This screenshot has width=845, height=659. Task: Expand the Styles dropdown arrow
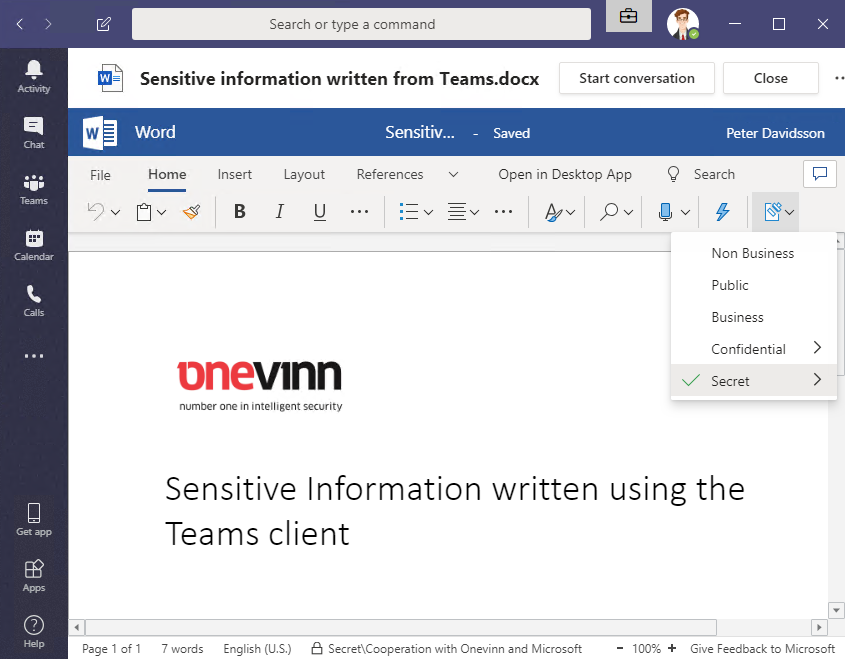(571, 212)
